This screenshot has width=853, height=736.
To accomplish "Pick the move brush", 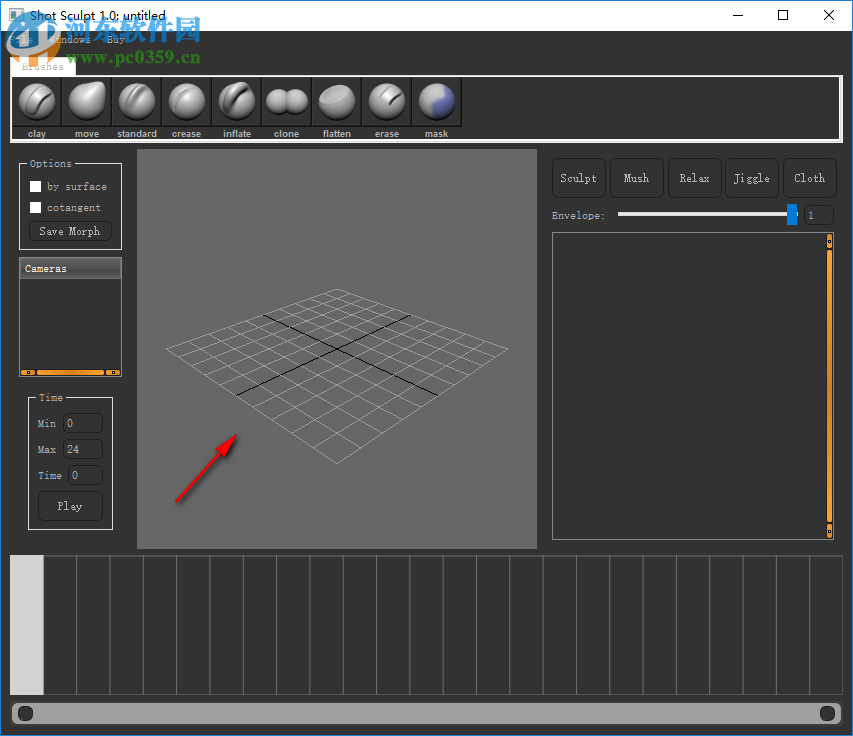I will [x=87, y=102].
